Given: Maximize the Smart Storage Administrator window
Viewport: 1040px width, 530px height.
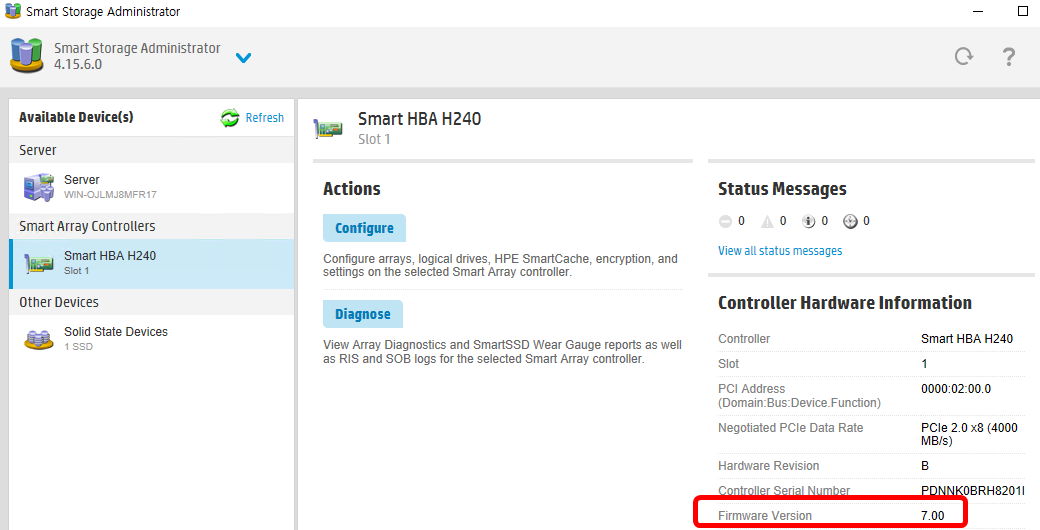Looking at the screenshot, I should tap(1023, 11).
